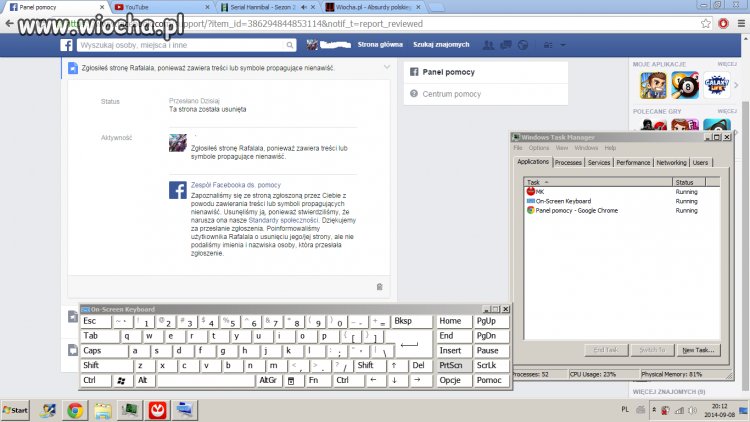Switch to Performance tab in Task Manager
The height and width of the screenshot is (422, 750).
(633, 163)
